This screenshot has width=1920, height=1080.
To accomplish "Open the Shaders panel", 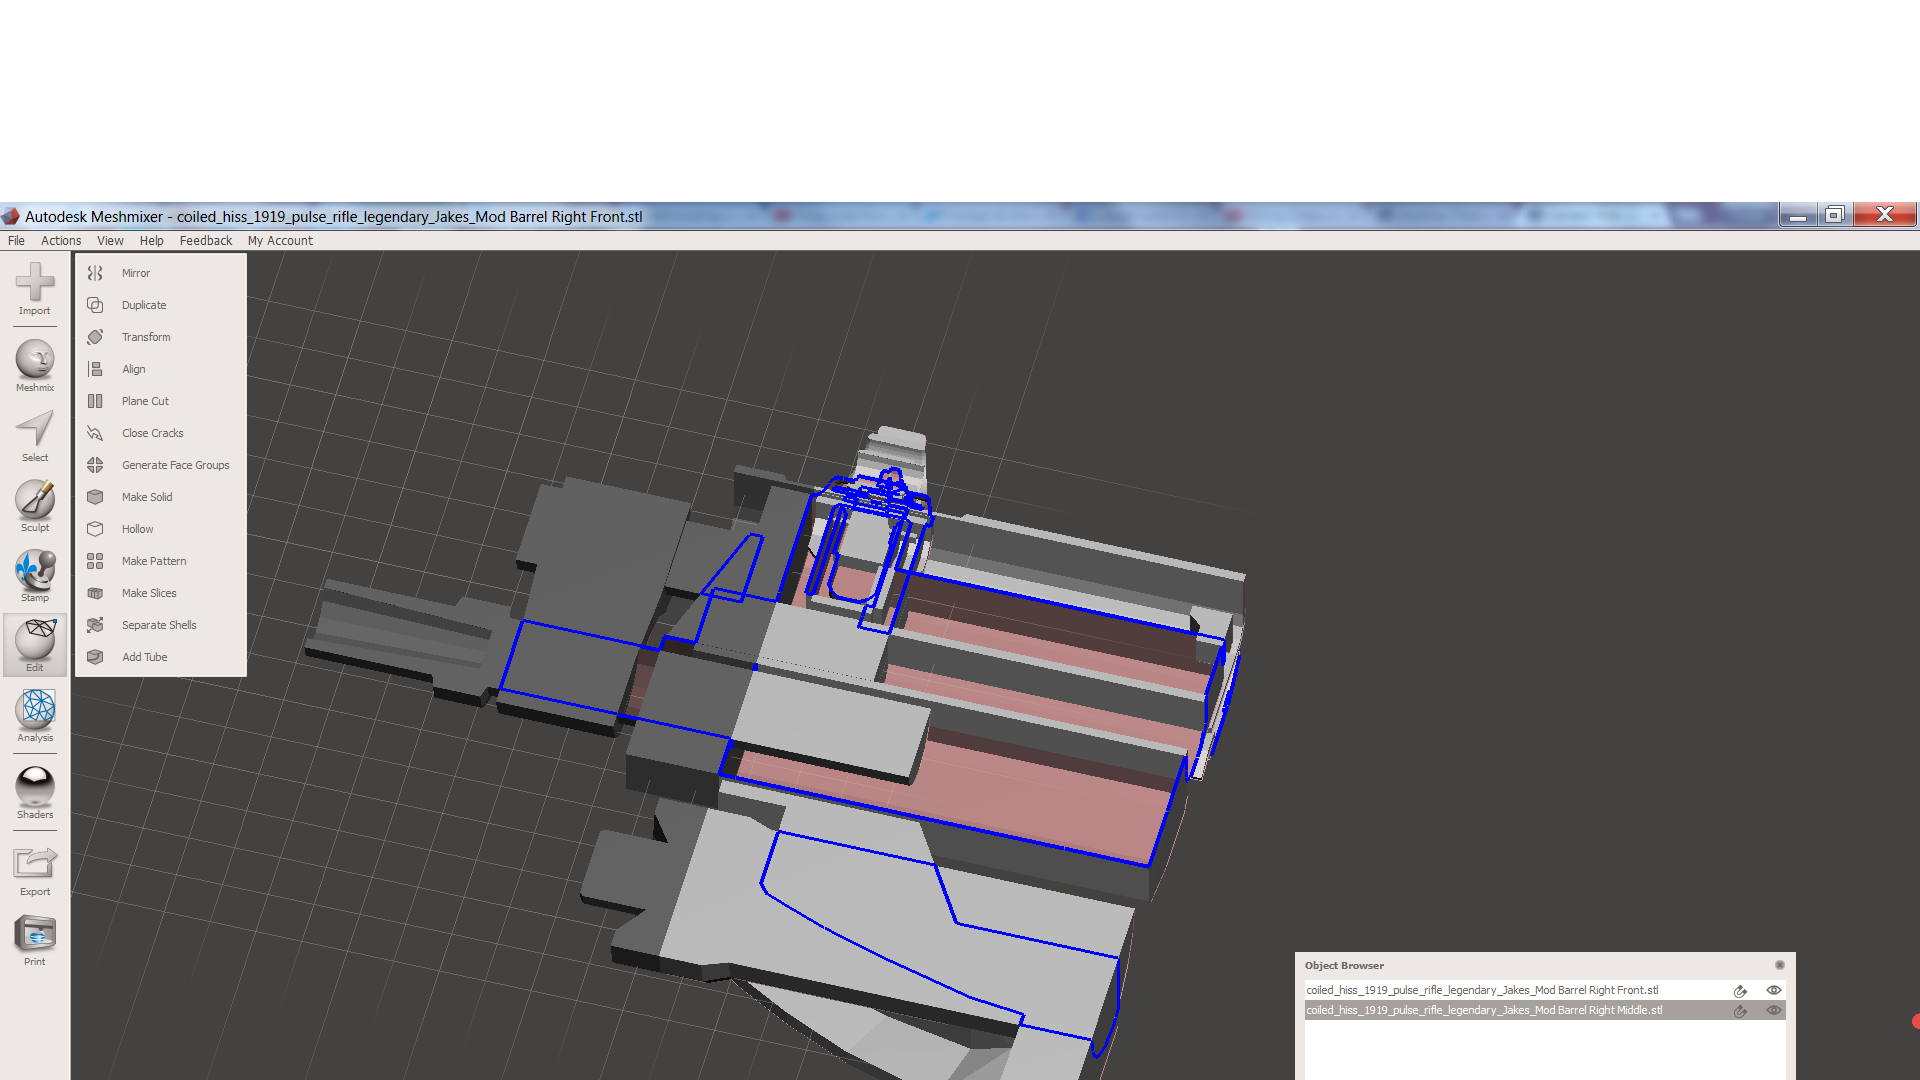I will point(35,793).
